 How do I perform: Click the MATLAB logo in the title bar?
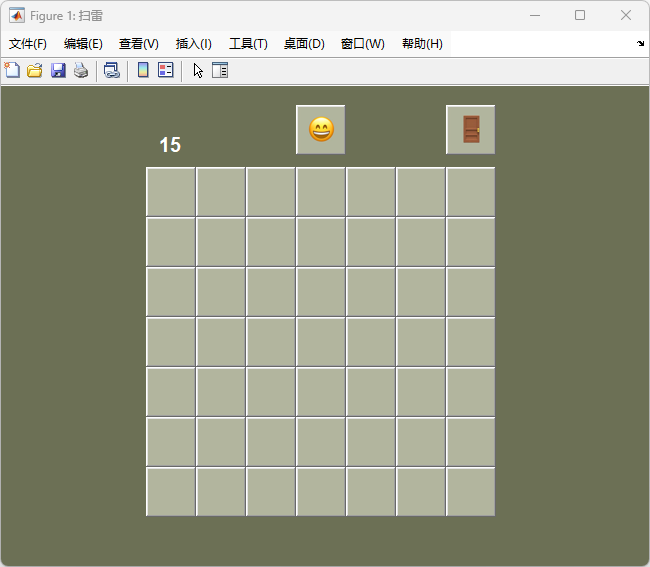point(17,15)
